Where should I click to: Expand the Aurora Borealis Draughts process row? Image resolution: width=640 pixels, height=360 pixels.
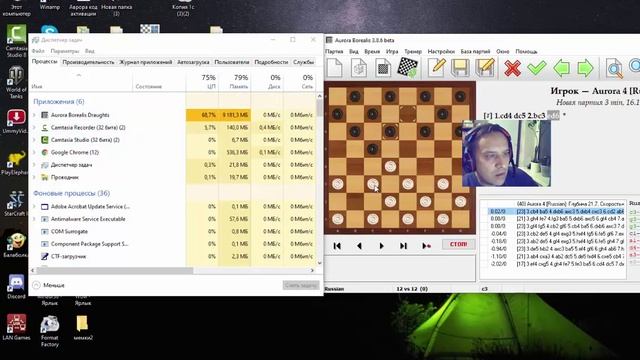pyautogui.click(x=35, y=115)
